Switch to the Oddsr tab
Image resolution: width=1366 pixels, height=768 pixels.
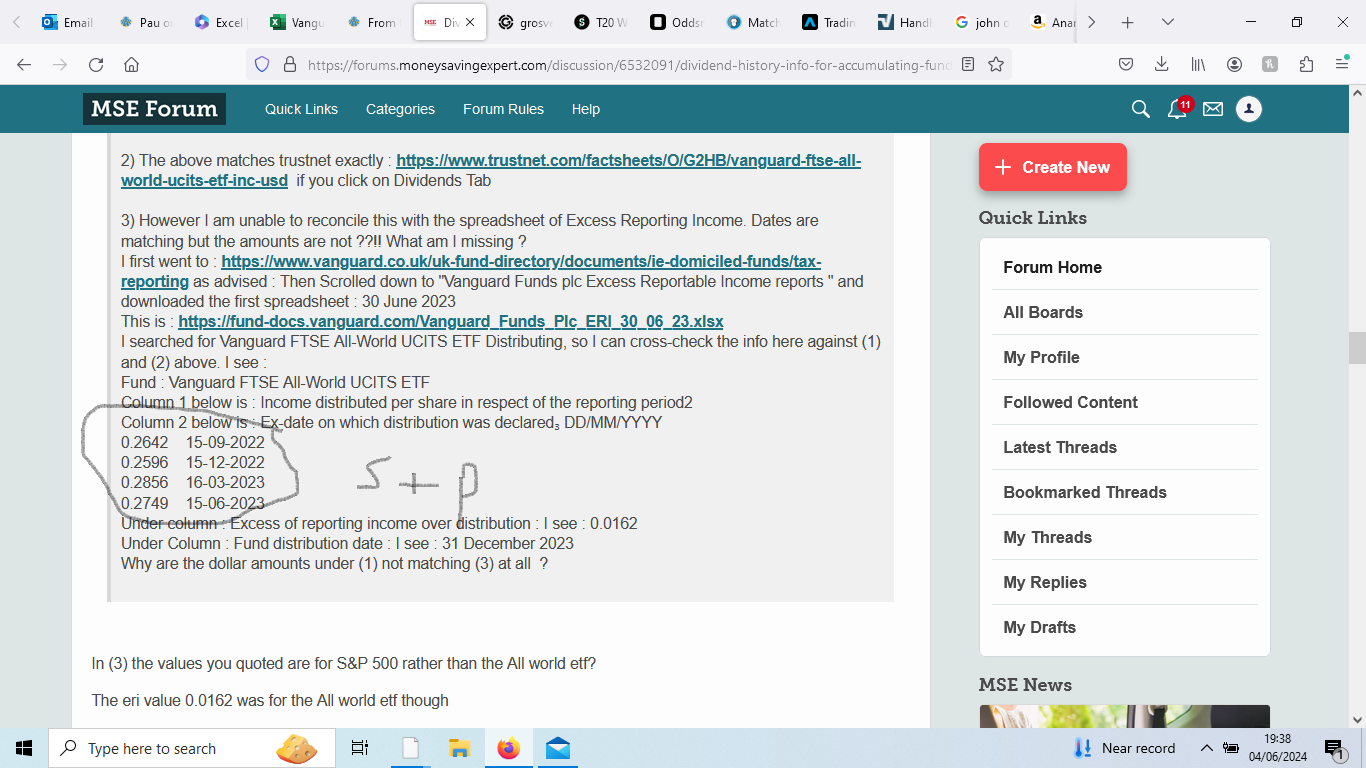coord(678,22)
